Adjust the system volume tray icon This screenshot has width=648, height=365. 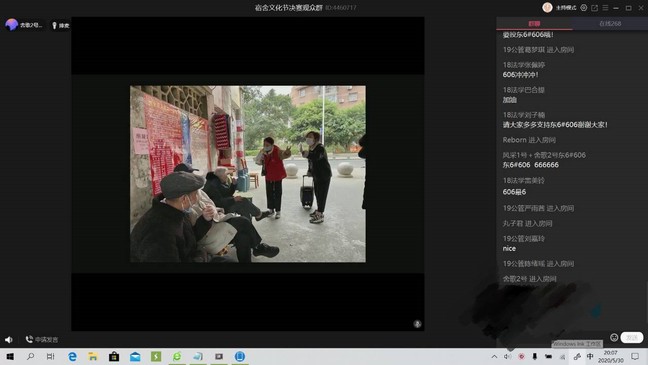(x=507, y=356)
